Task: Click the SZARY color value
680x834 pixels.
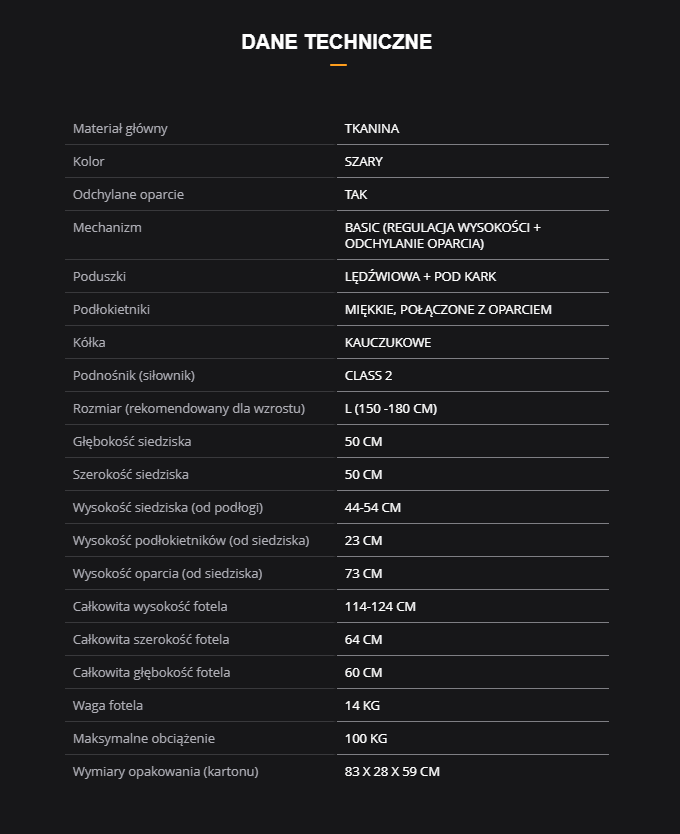Action: pos(364,162)
